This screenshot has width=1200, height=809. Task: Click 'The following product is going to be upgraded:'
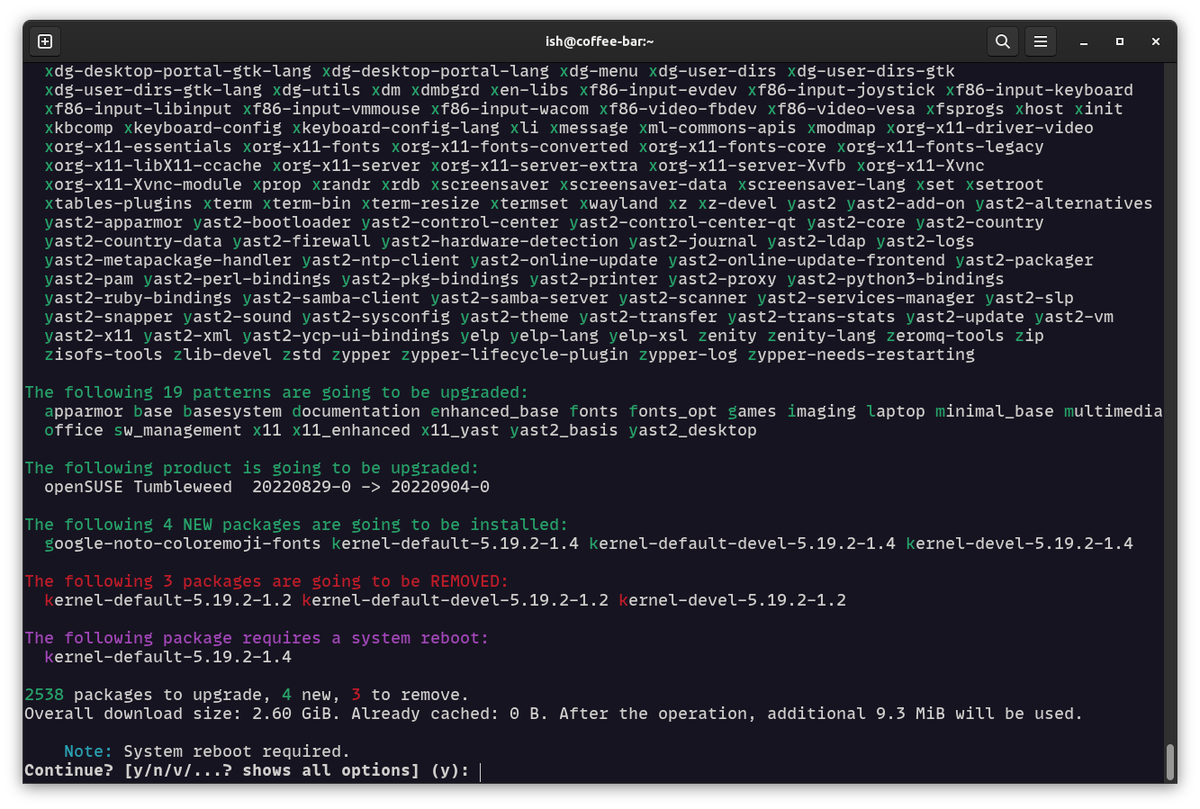pyautogui.click(x=252, y=468)
